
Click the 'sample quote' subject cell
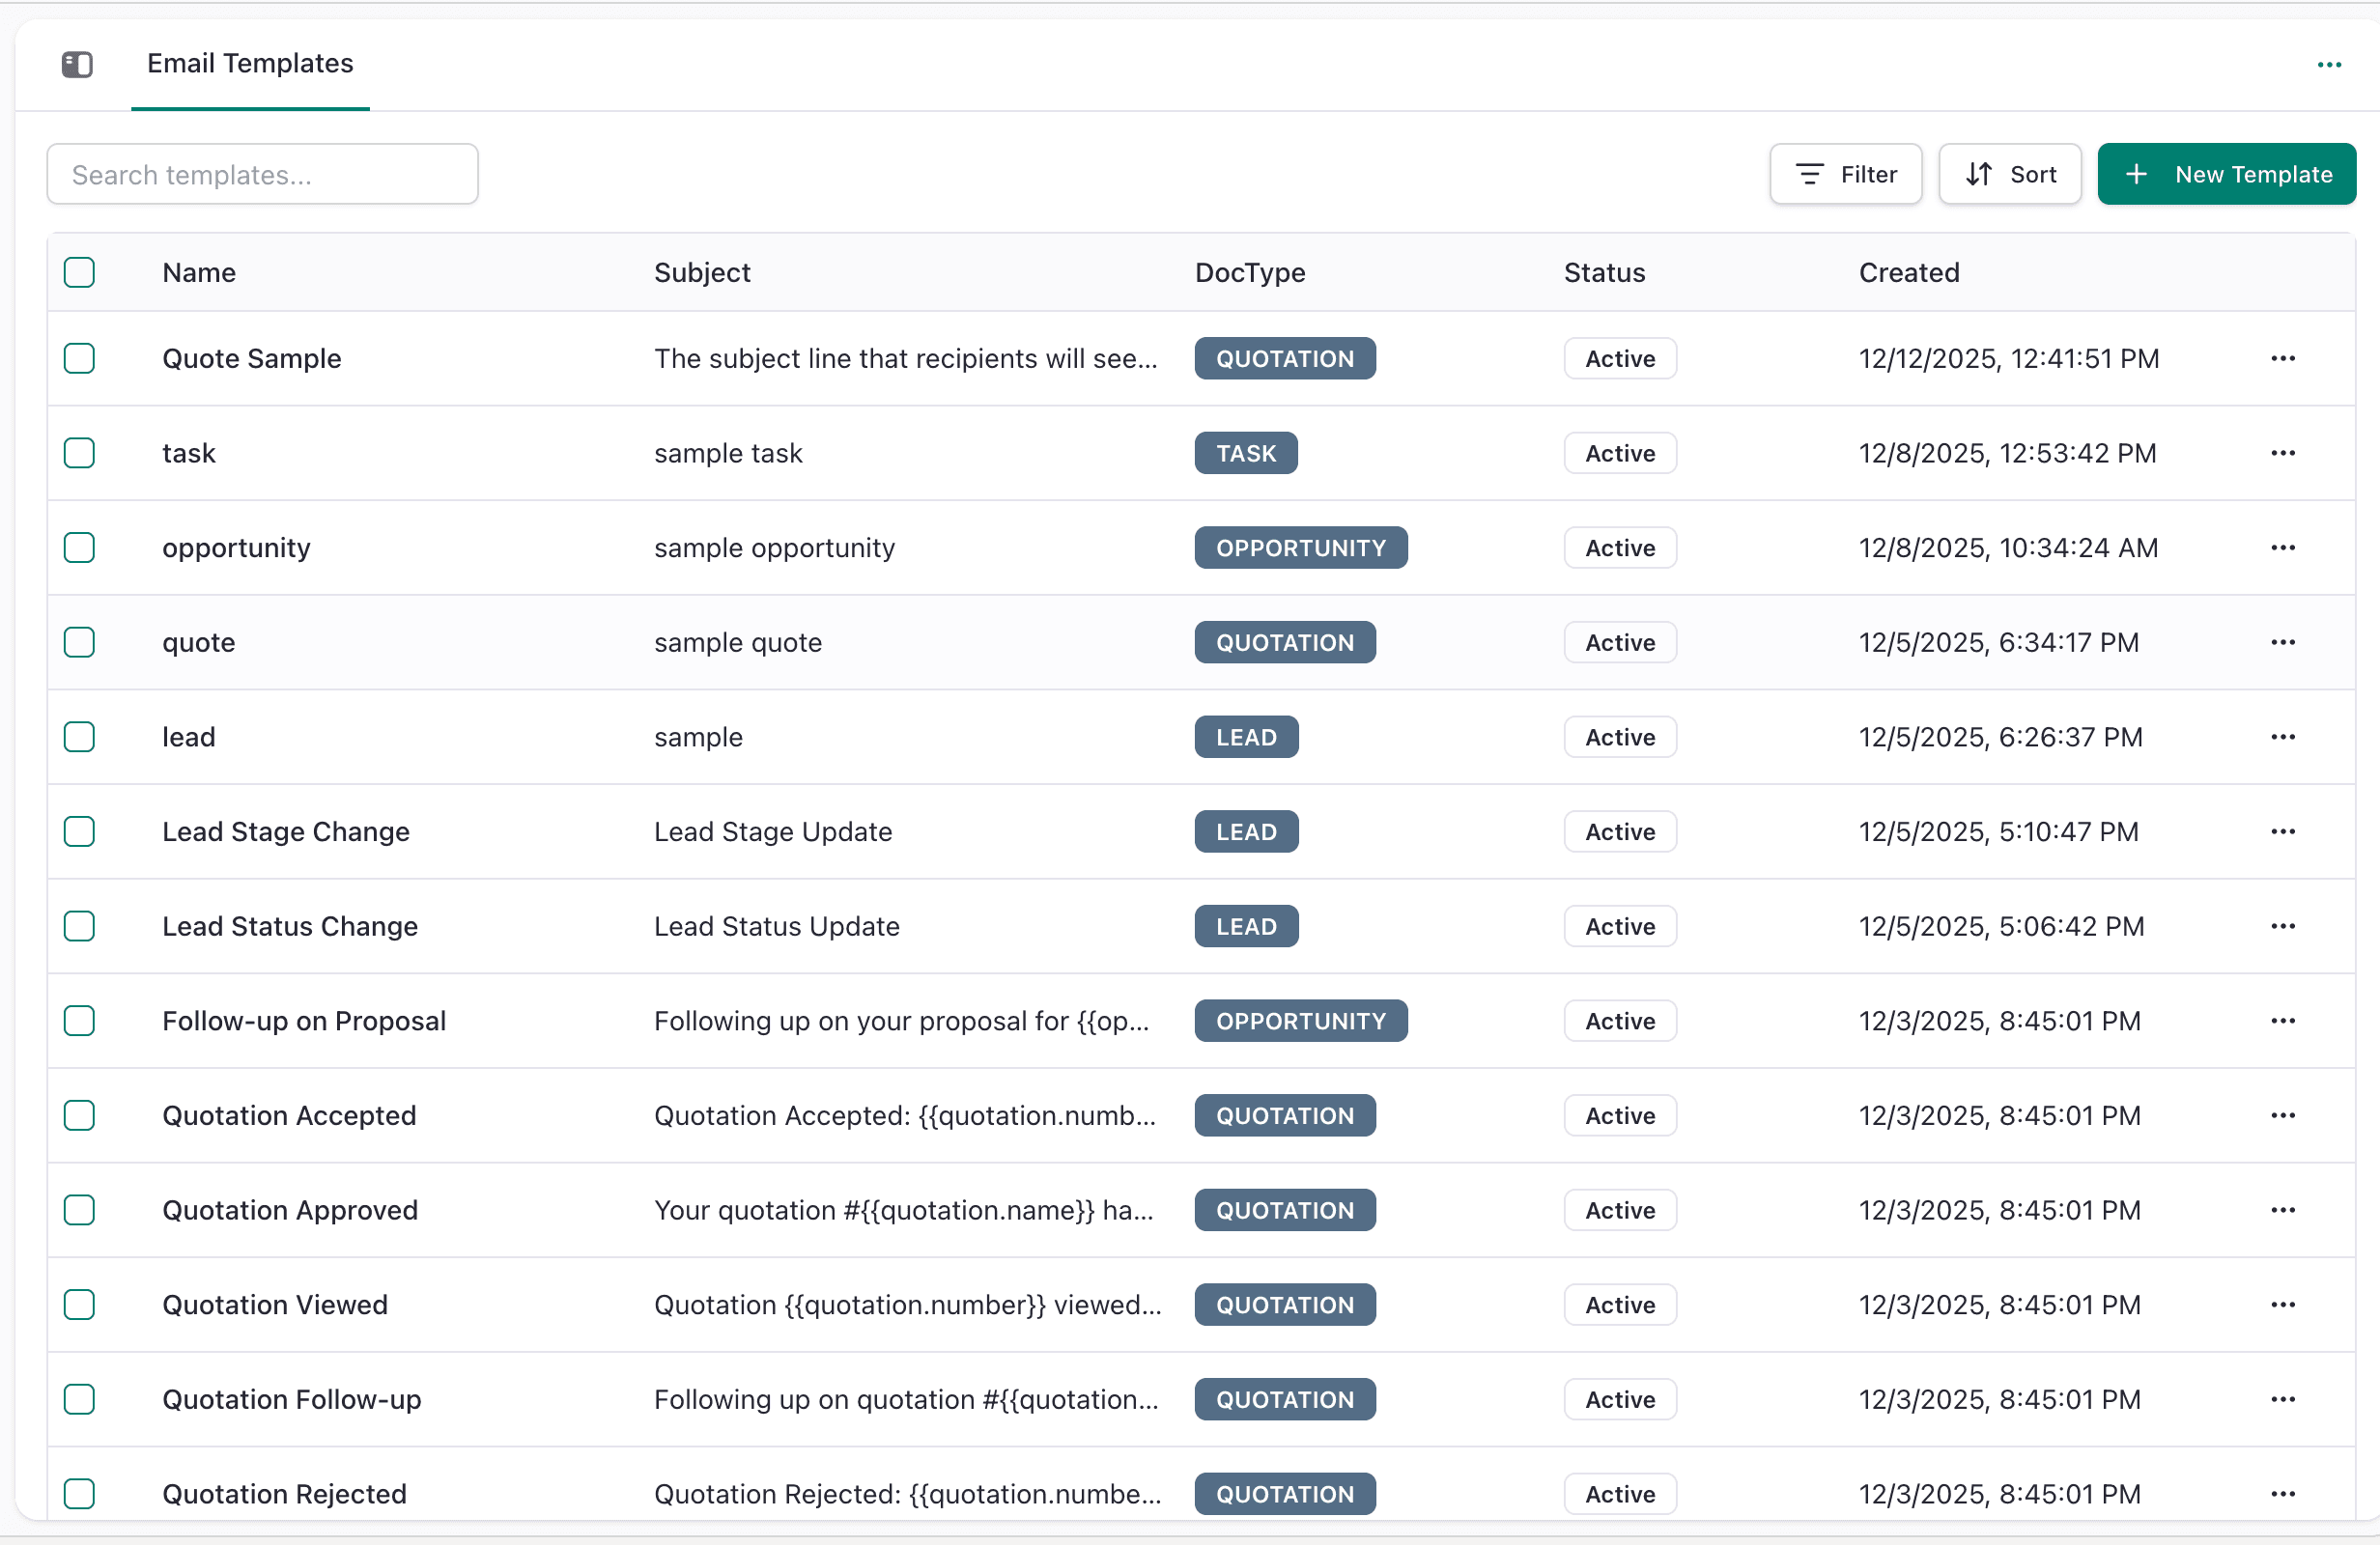point(738,642)
